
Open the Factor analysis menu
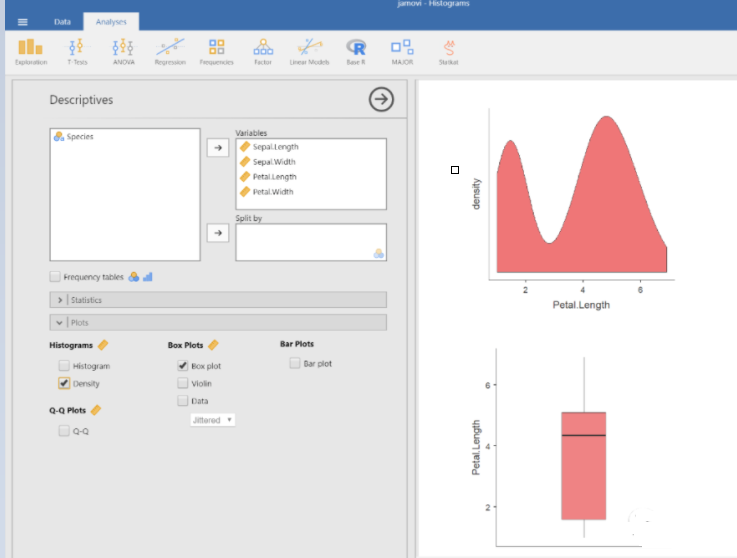[263, 50]
